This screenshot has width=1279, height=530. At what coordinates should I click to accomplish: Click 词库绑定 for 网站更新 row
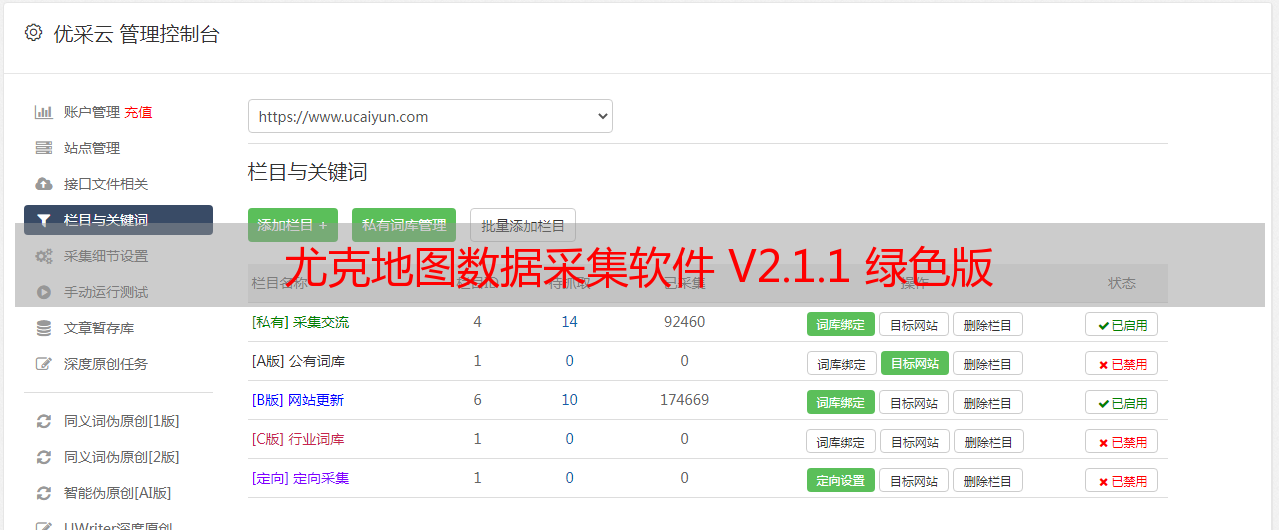(x=841, y=402)
